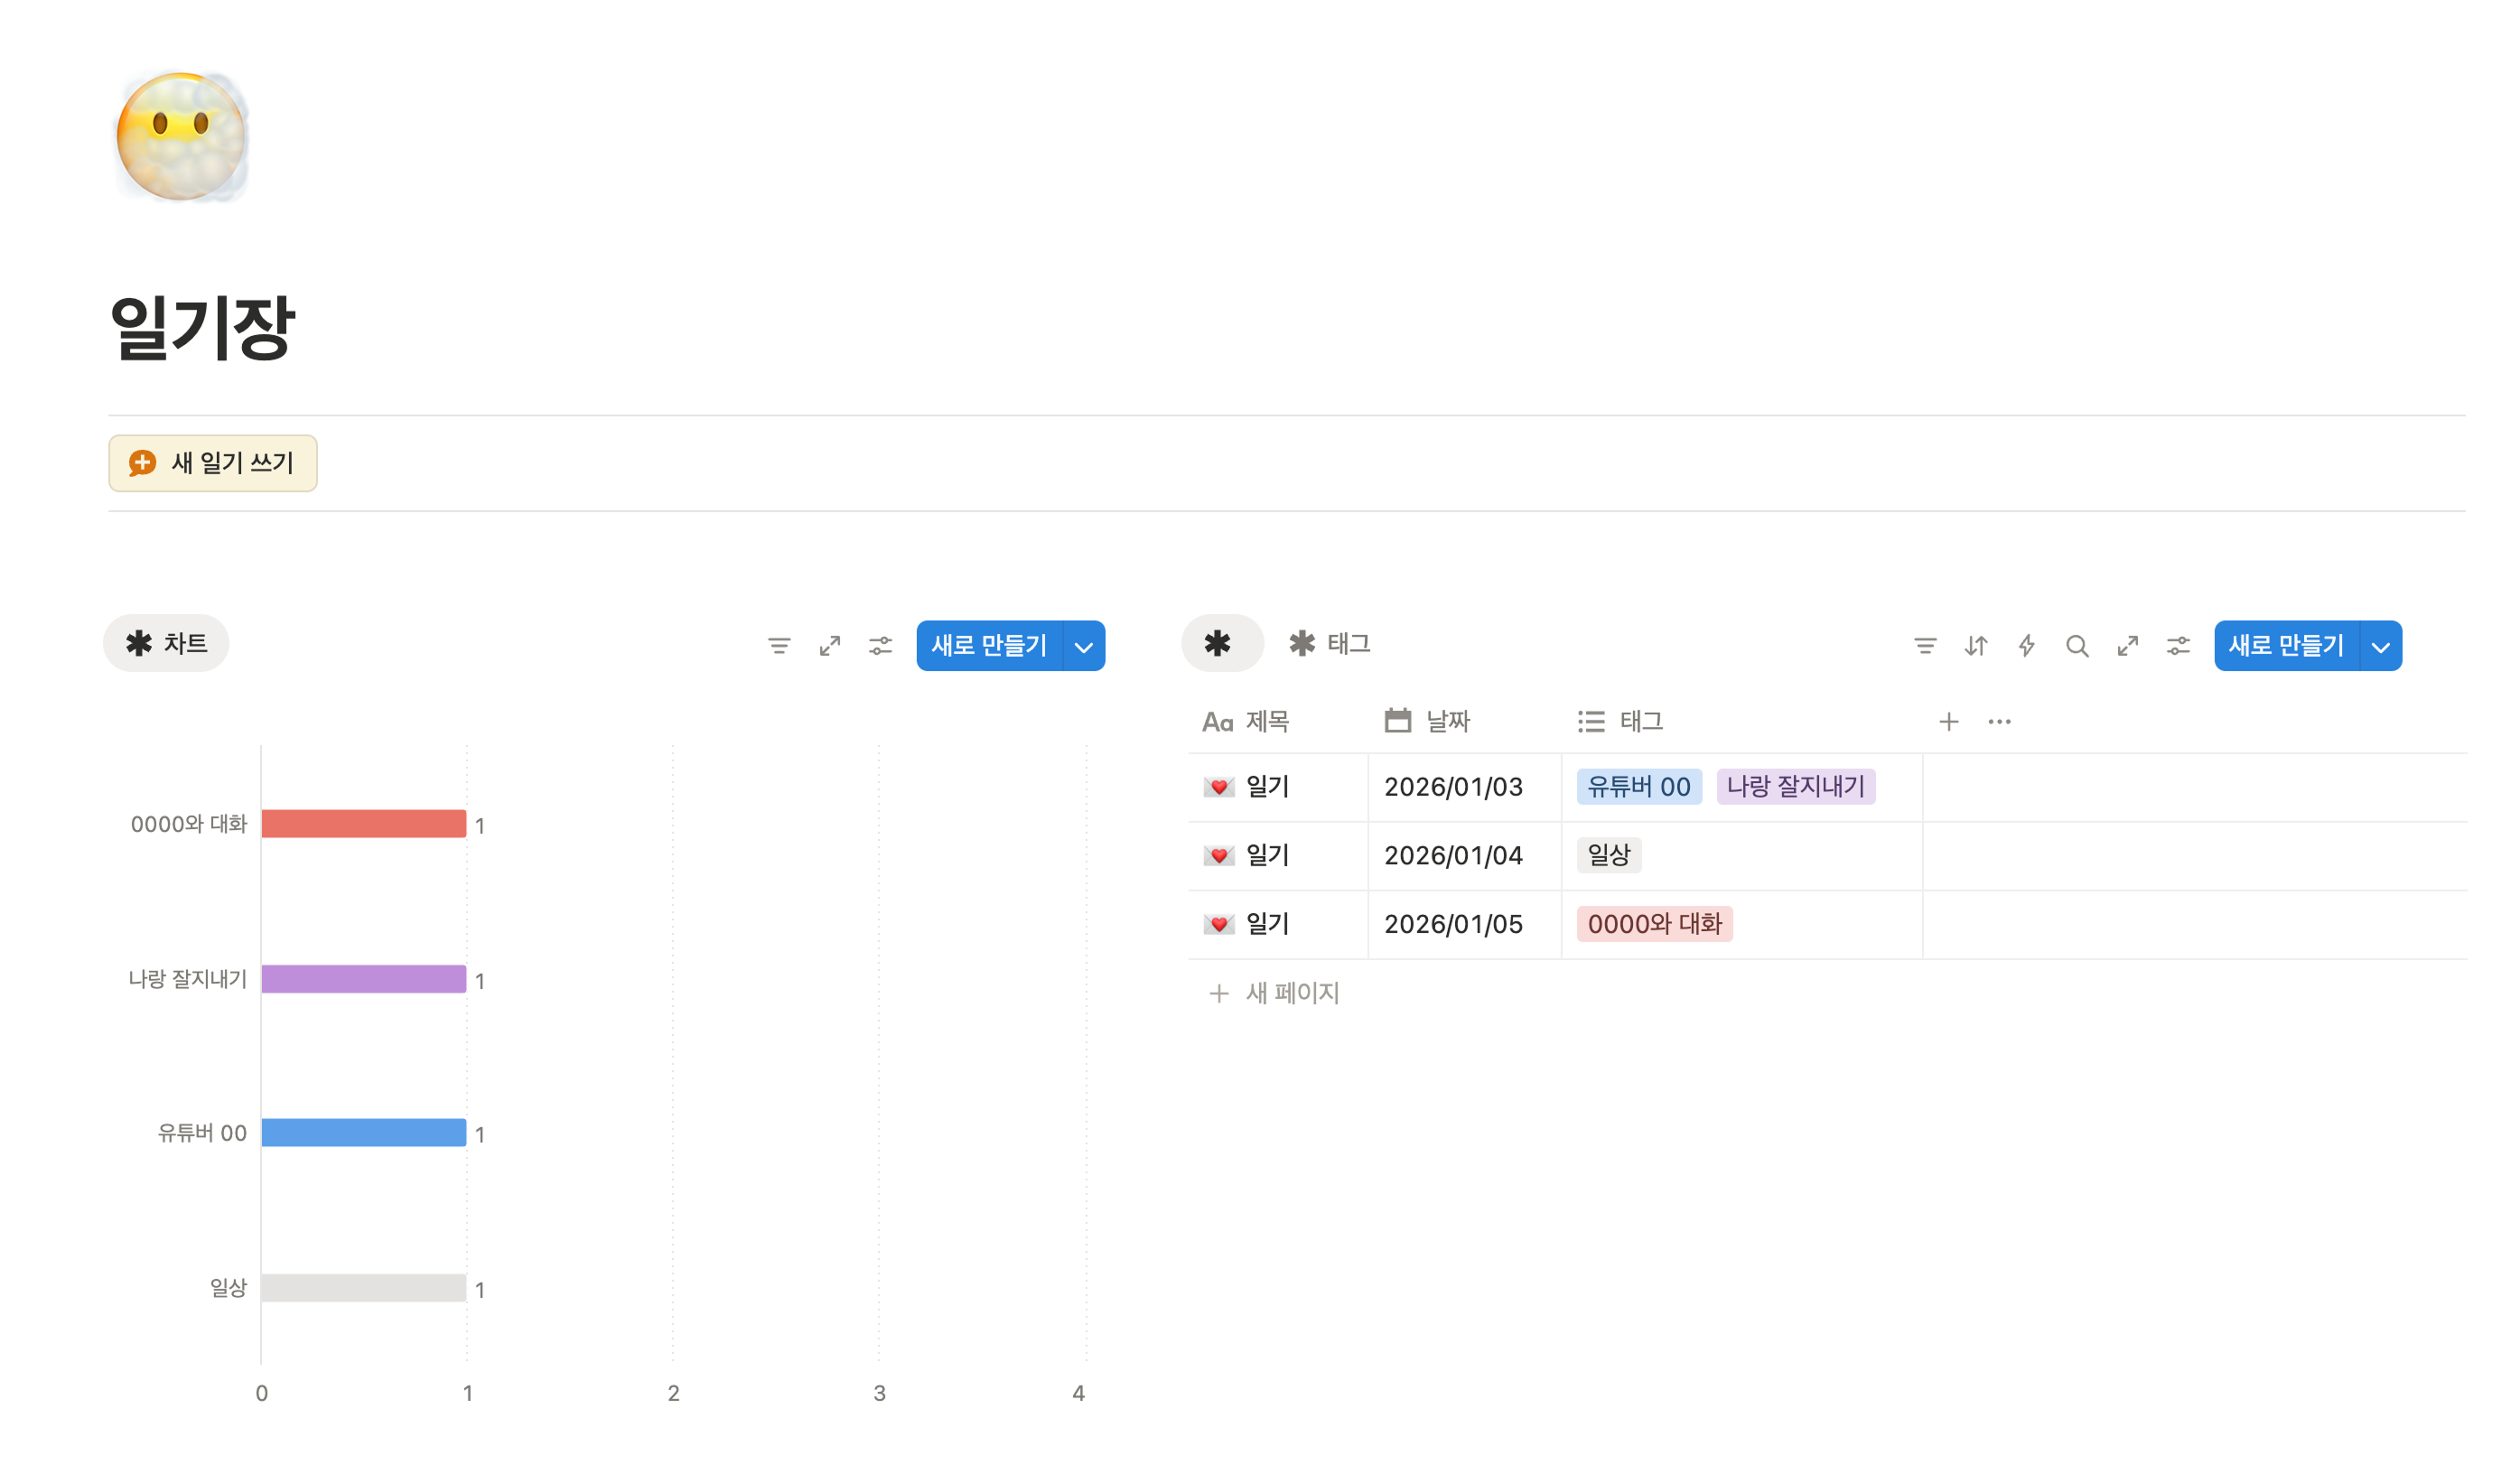This screenshot has width=2520, height=1474.
Task: Add a new property with the plus icon
Action: 1948,721
